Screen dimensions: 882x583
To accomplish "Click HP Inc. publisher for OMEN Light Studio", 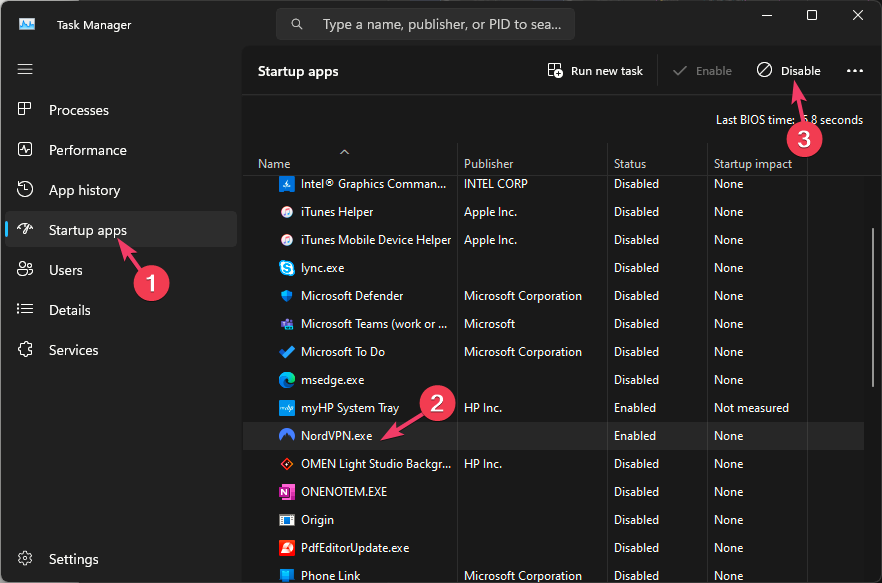I will (x=483, y=464).
